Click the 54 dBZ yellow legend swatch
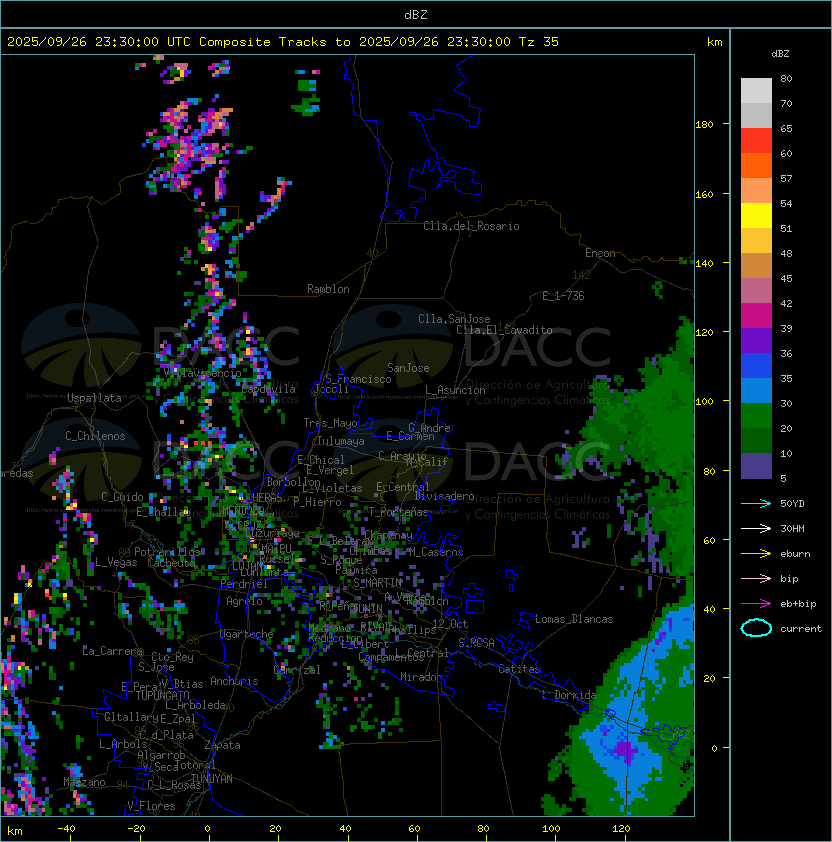 (756, 216)
